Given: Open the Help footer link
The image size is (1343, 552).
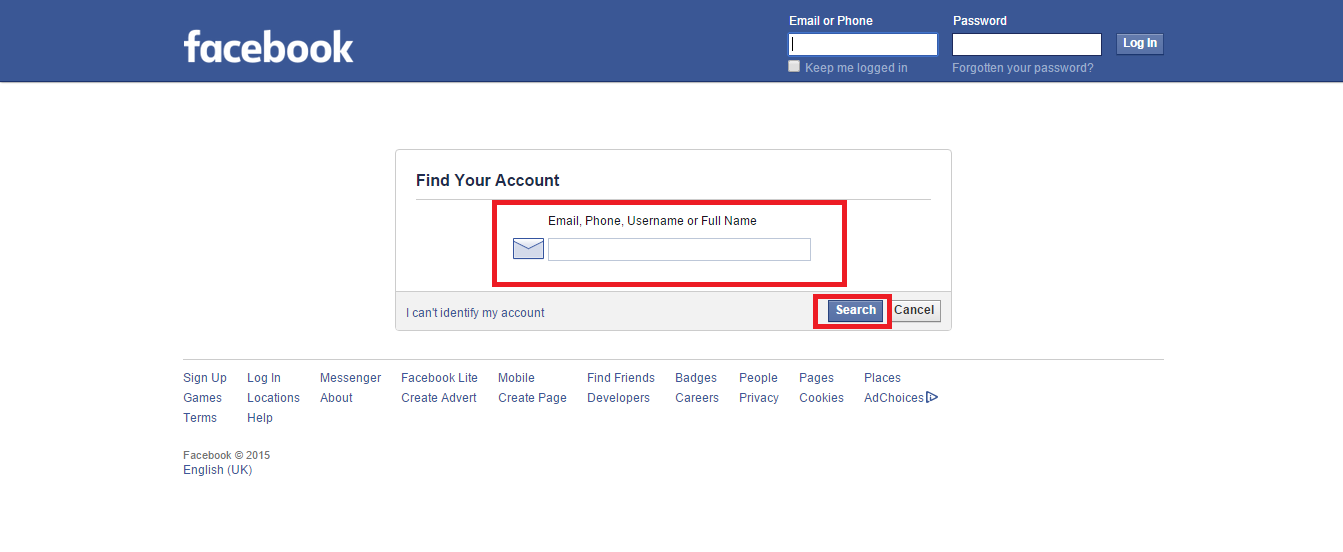Looking at the screenshot, I should 260,418.
